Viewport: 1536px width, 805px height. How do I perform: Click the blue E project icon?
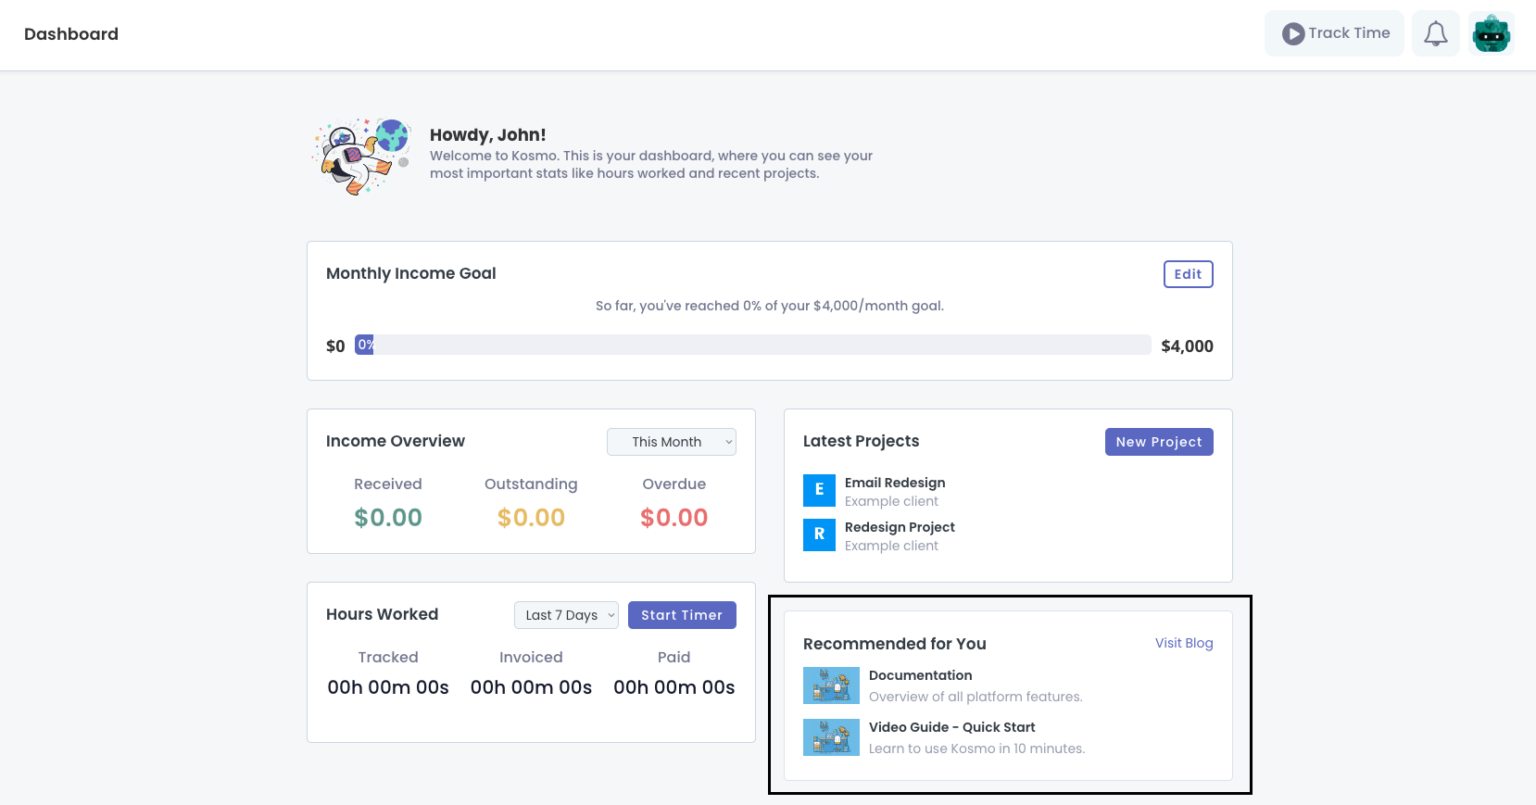tap(819, 490)
